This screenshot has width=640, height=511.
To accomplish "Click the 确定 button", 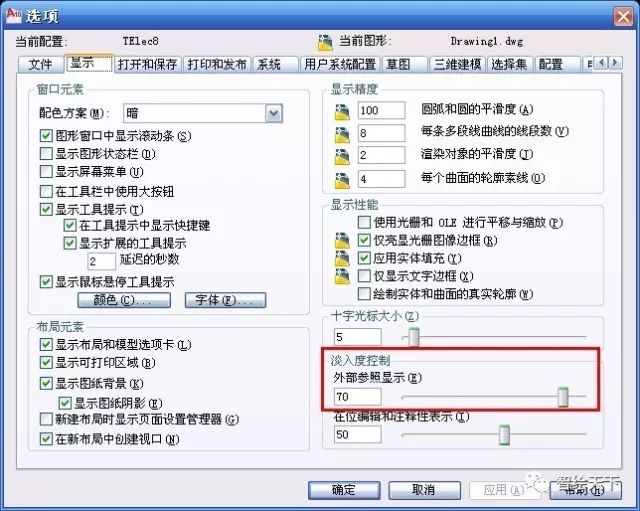I will [x=344, y=489].
